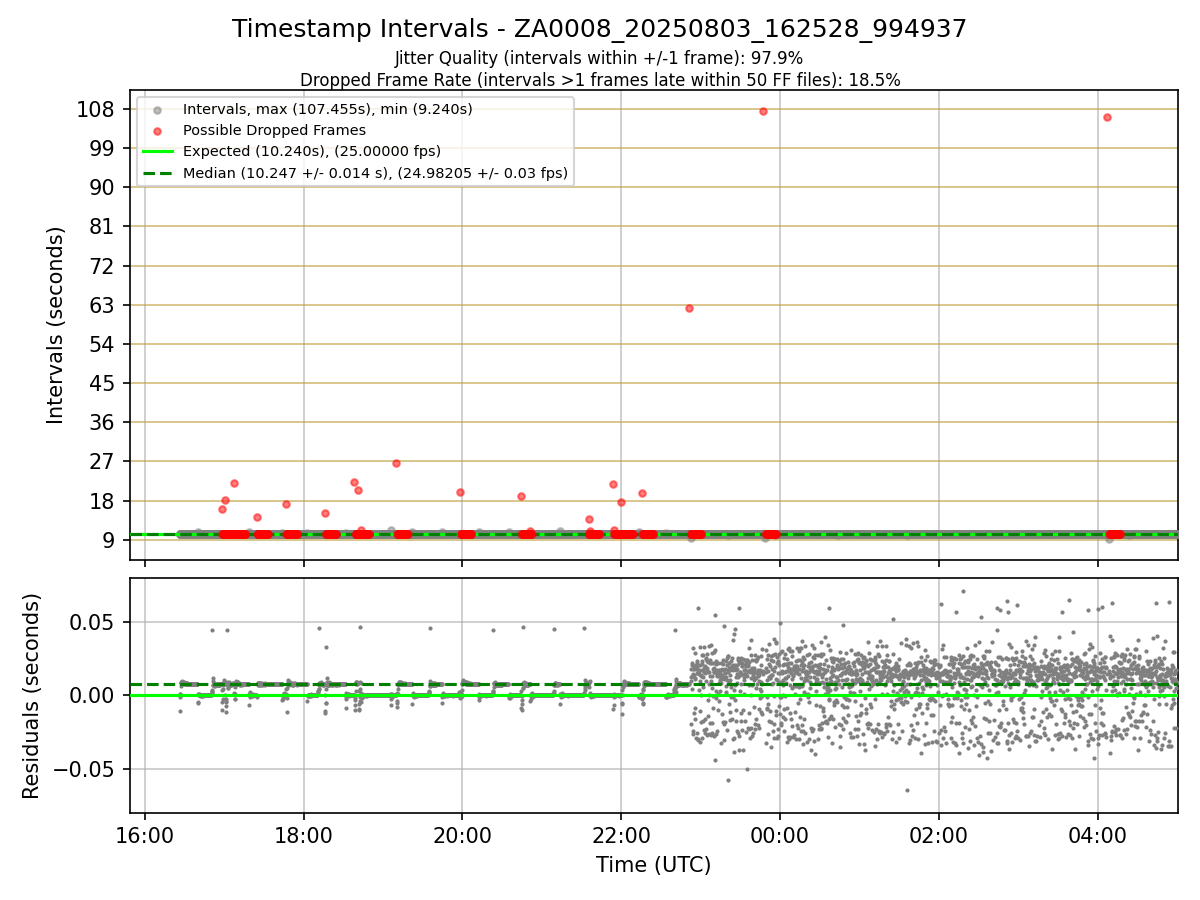Image resolution: width=1200 pixels, height=900 pixels.
Task: Click x-axis tick label 20:00
Action: (x=462, y=834)
